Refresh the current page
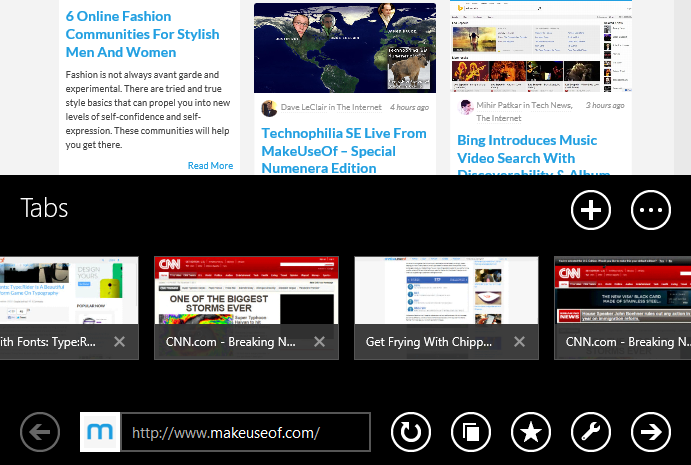The height and width of the screenshot is (465, 691). 410,432
